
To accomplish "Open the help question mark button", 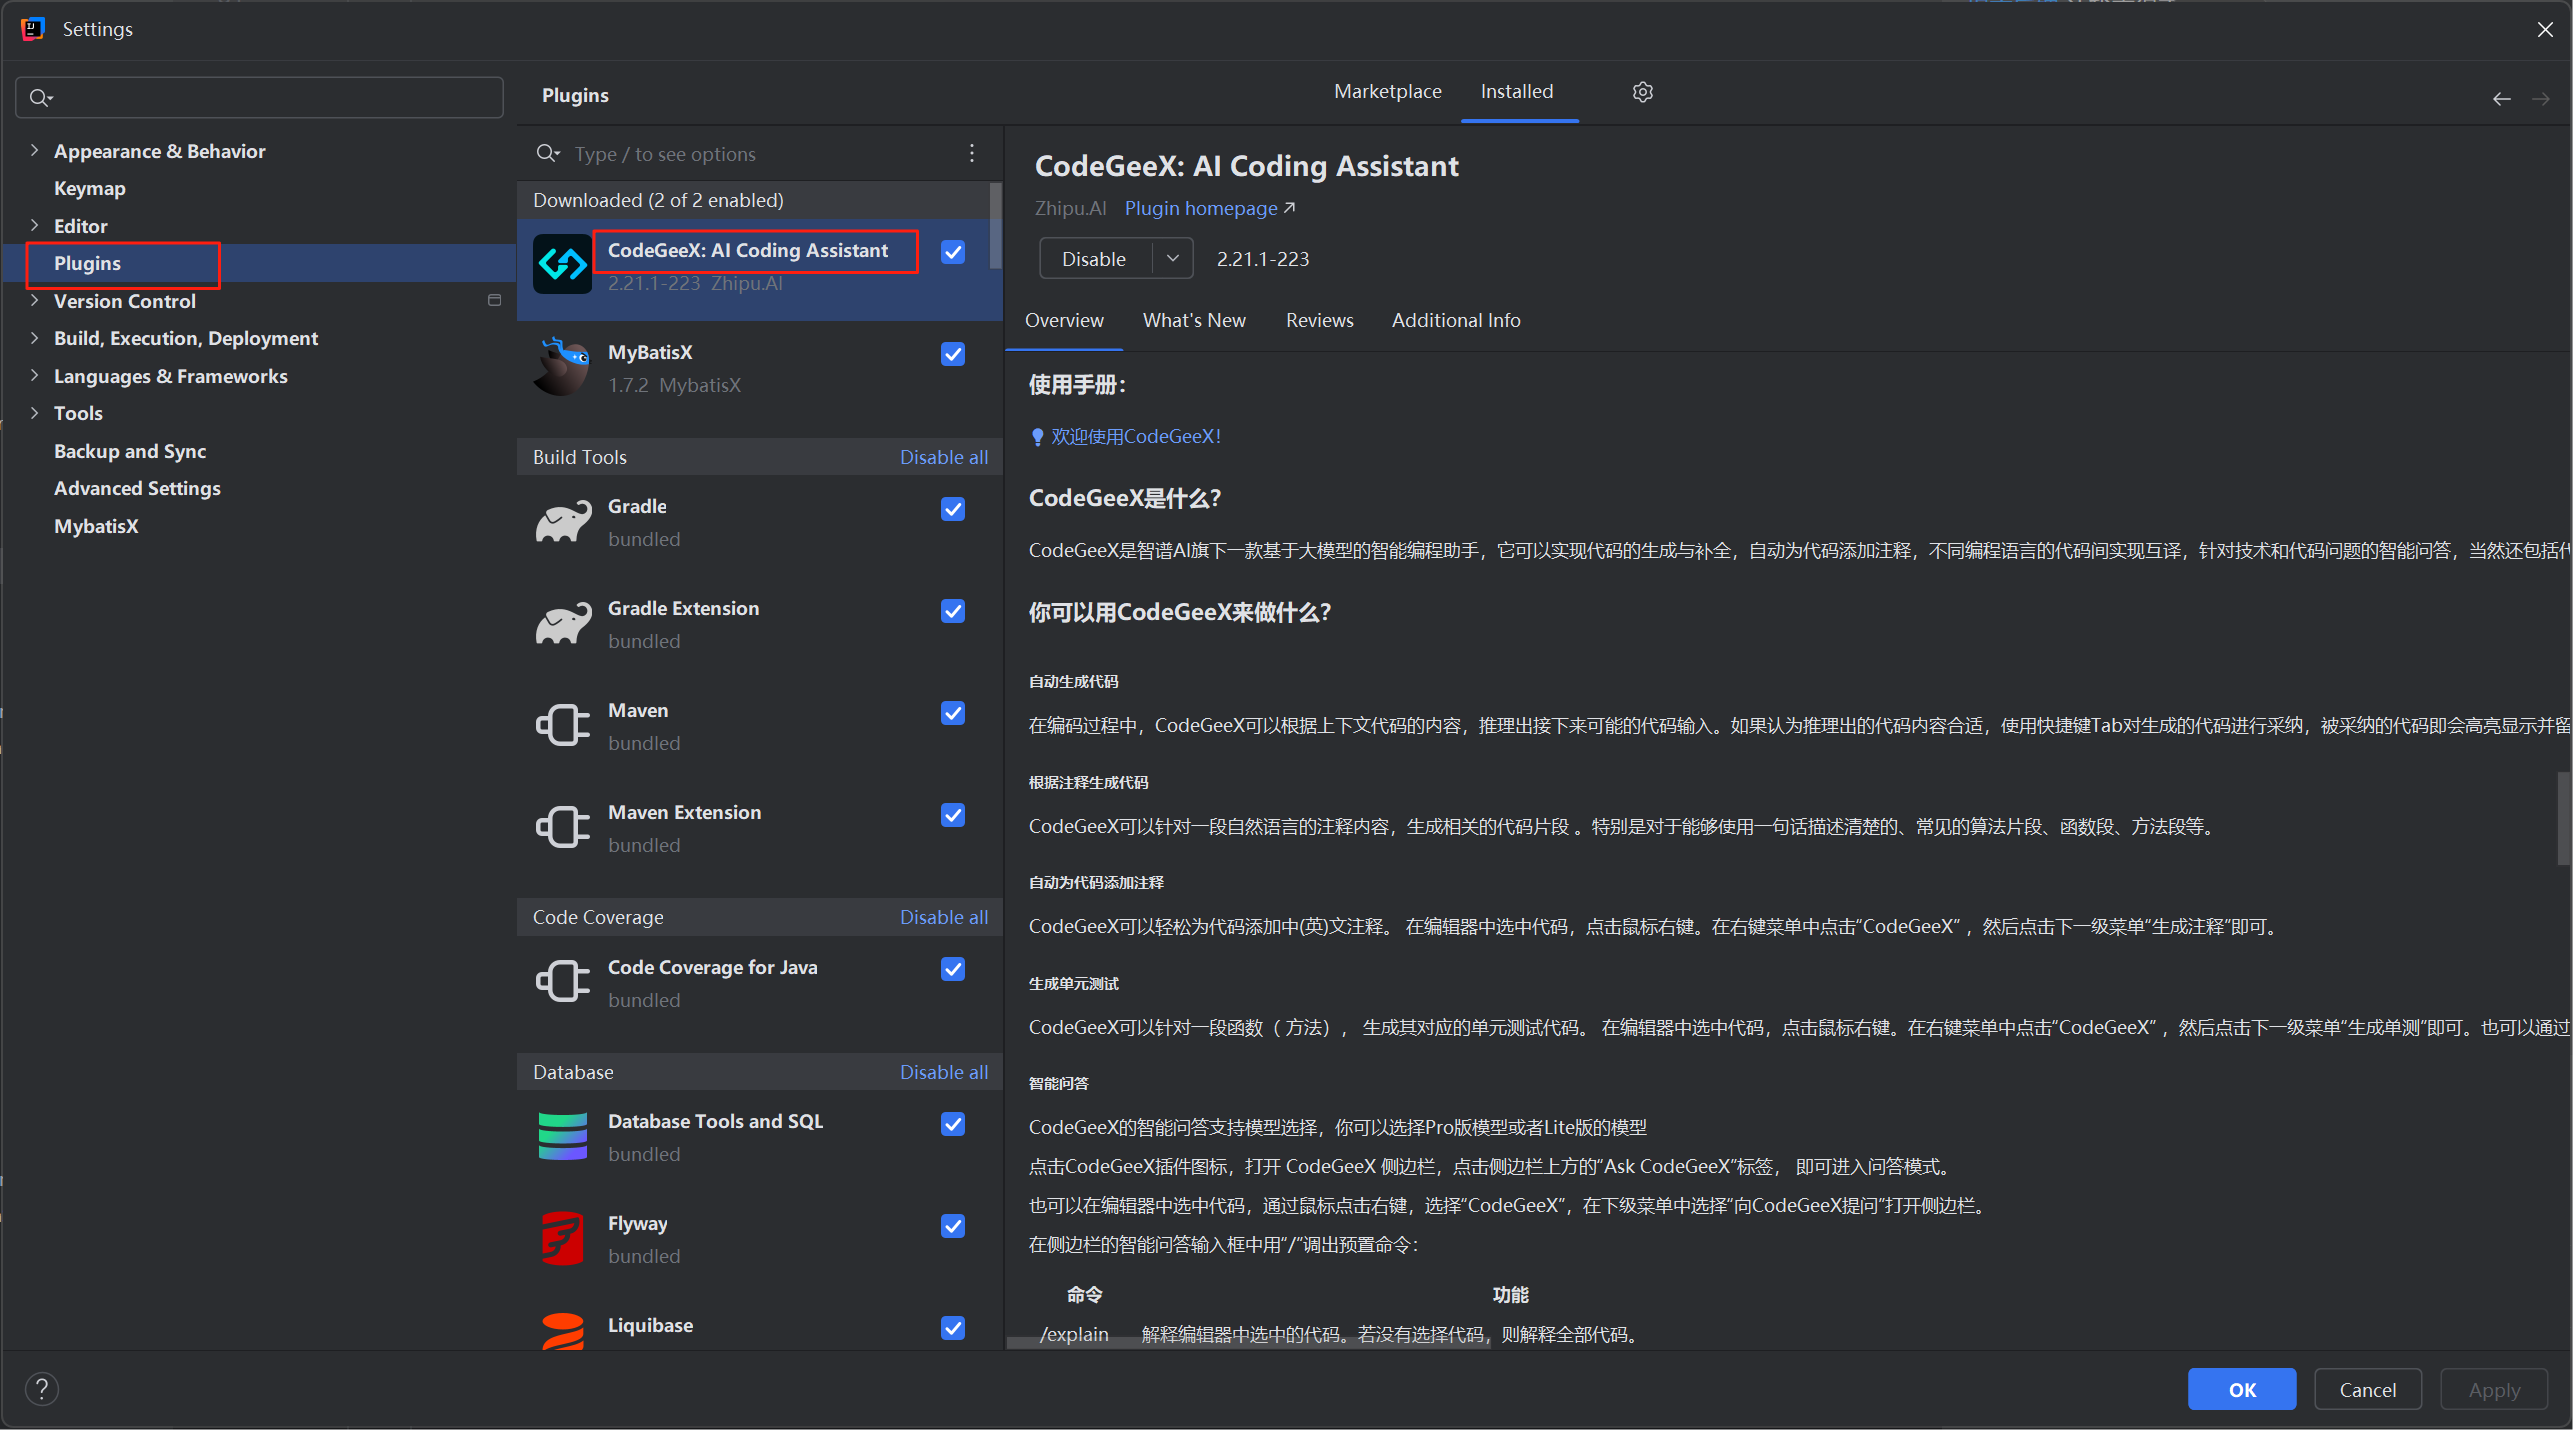I will coord(41,1389).
